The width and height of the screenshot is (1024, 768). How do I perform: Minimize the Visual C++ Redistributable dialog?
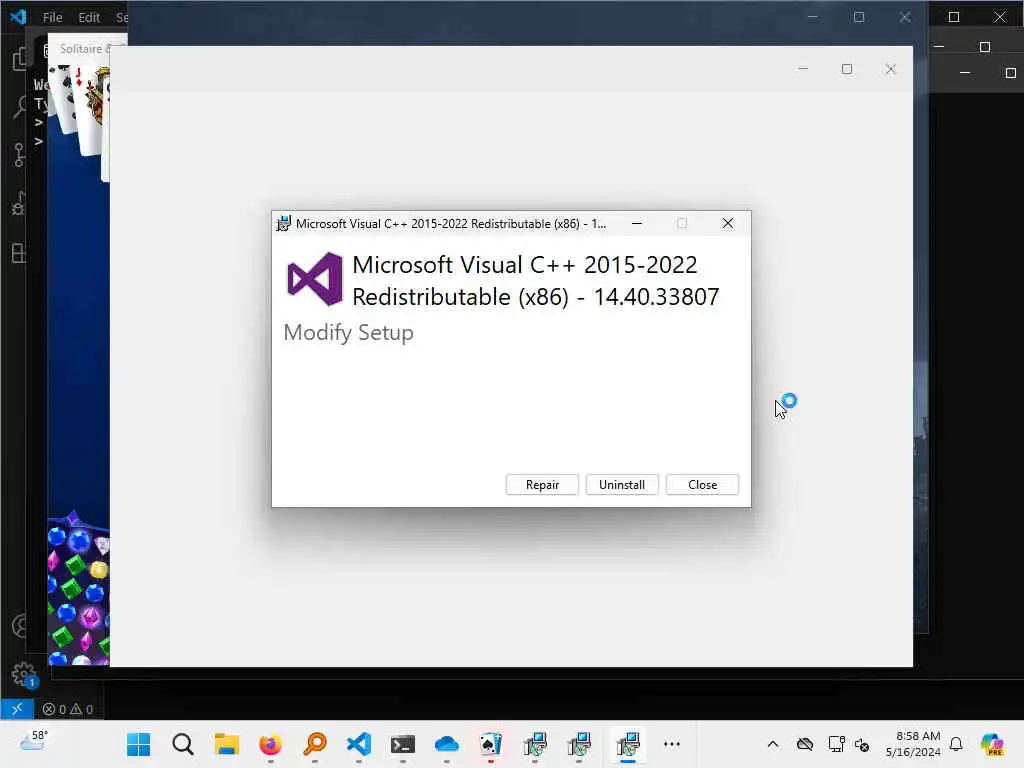[637, 223]
